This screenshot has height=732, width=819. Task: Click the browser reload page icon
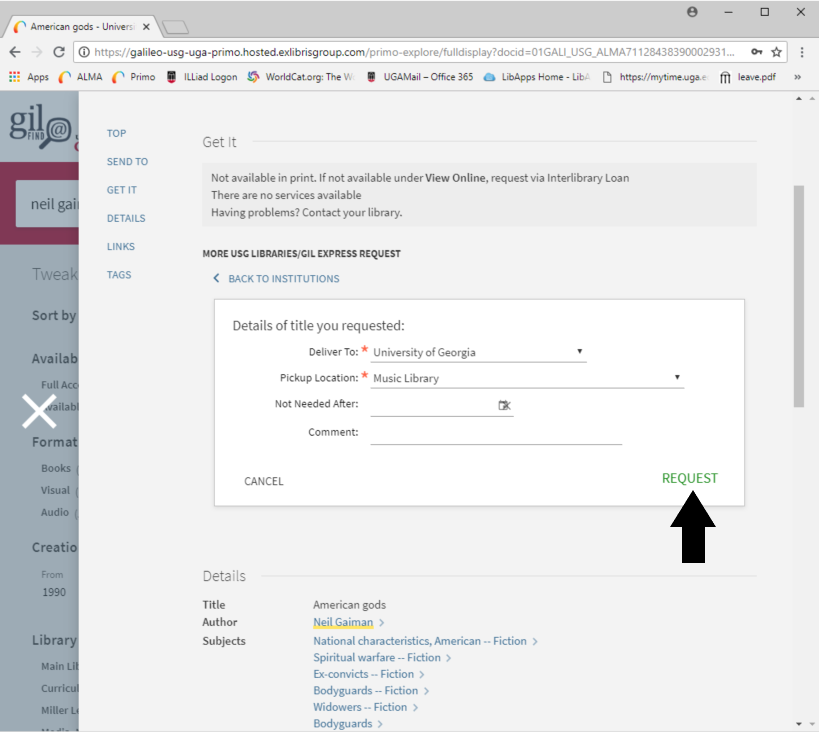(x=59, y=52)
